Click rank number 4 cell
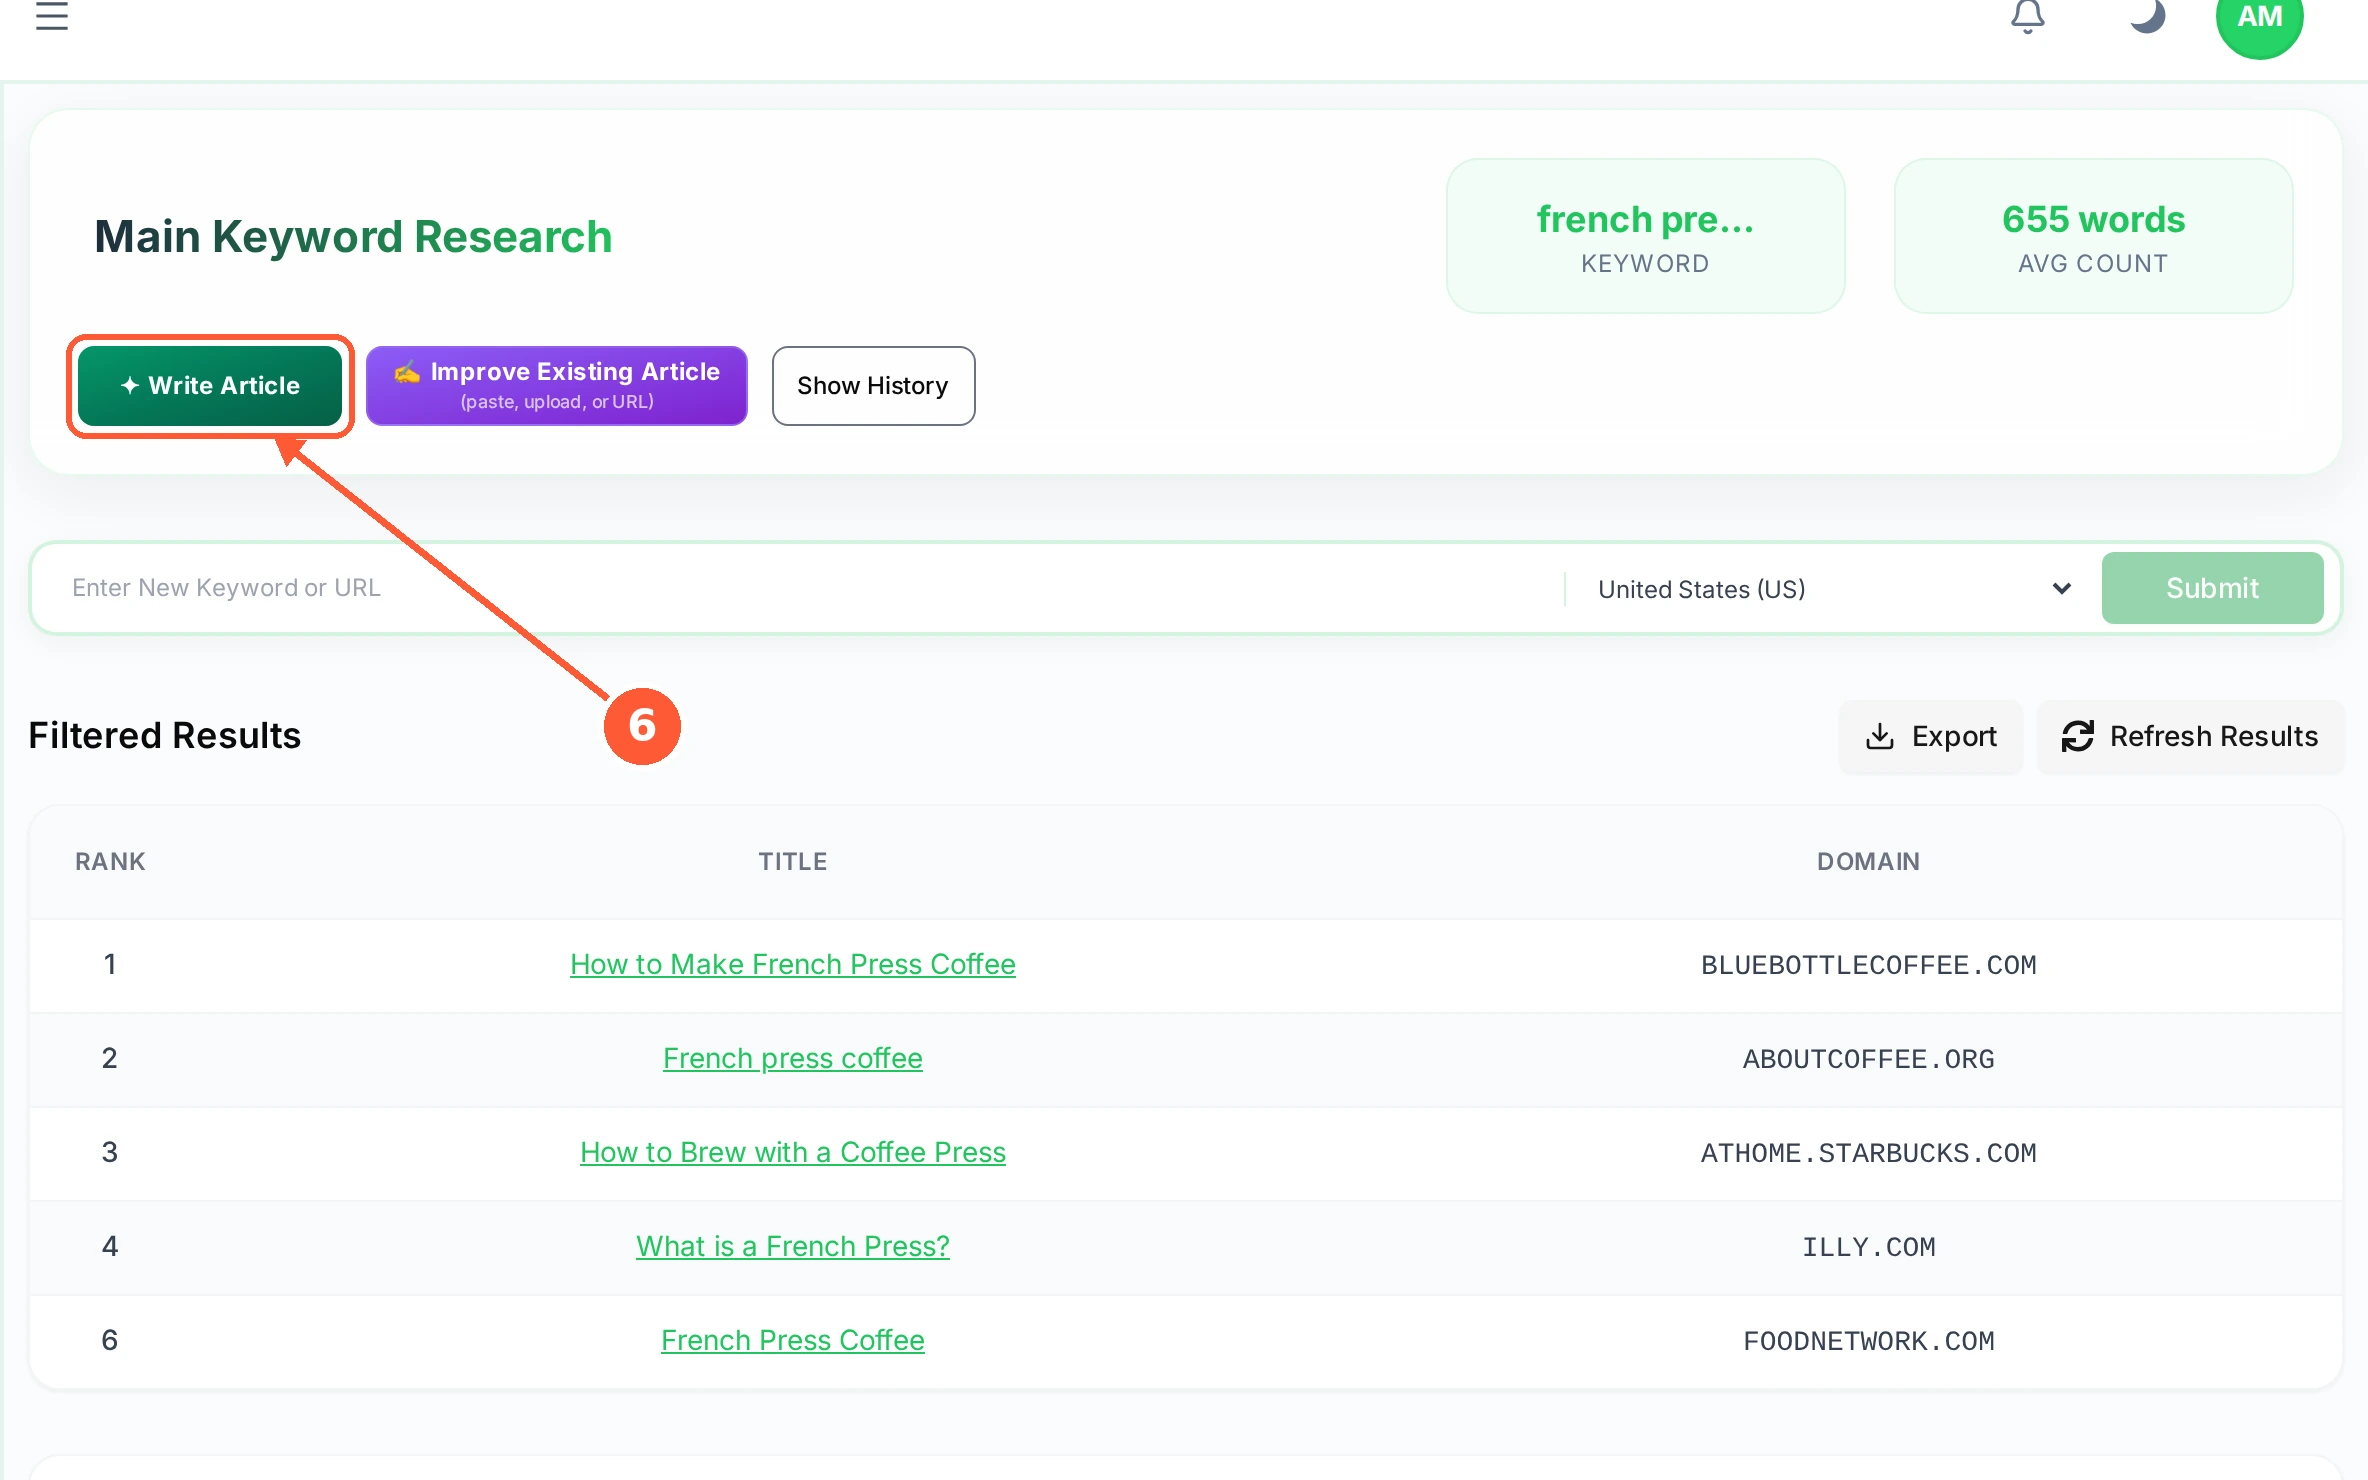The image size is (2368, 1480). [x=110, y=1246]
